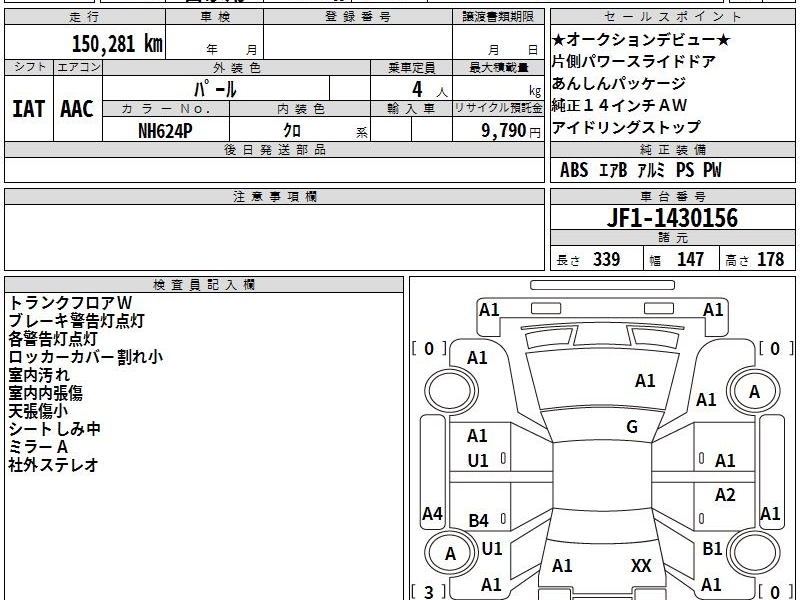The image size is (800, 600).
Task: Select the セールスポイント header
Action: [672, 17]
